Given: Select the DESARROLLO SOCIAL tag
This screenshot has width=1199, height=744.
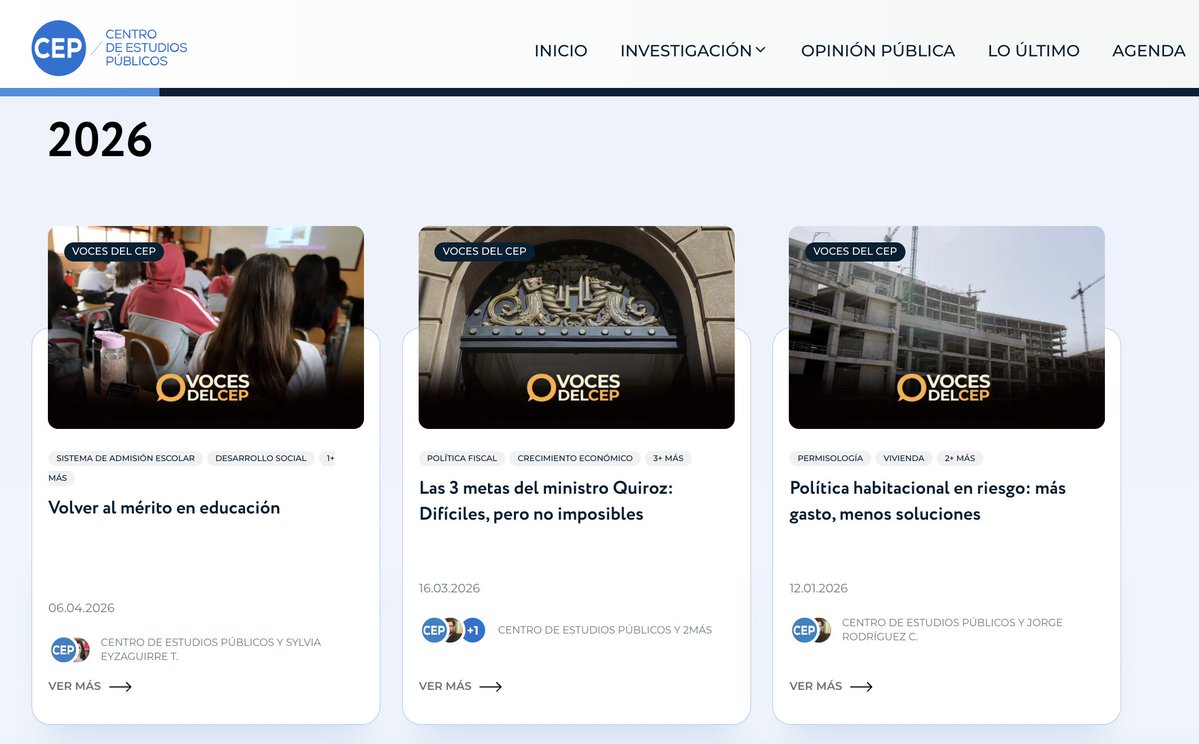Looking at the screenshot, I should coord(261,458).
